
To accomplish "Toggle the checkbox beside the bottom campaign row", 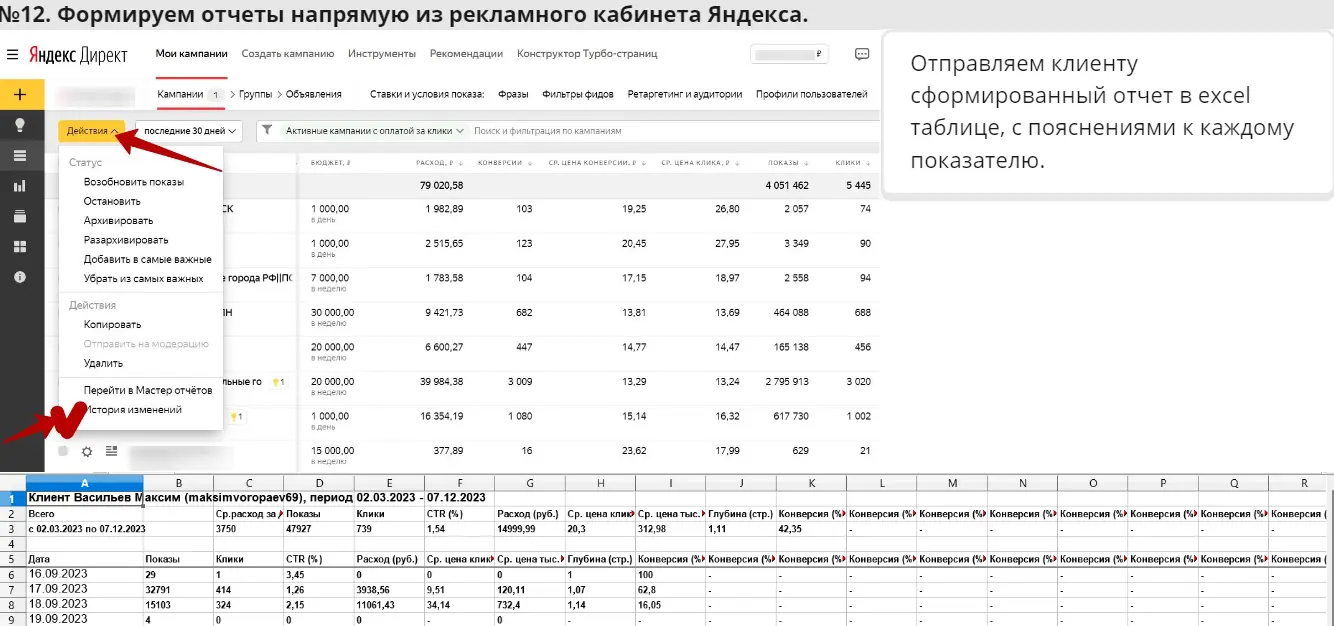I will [62, 452].
